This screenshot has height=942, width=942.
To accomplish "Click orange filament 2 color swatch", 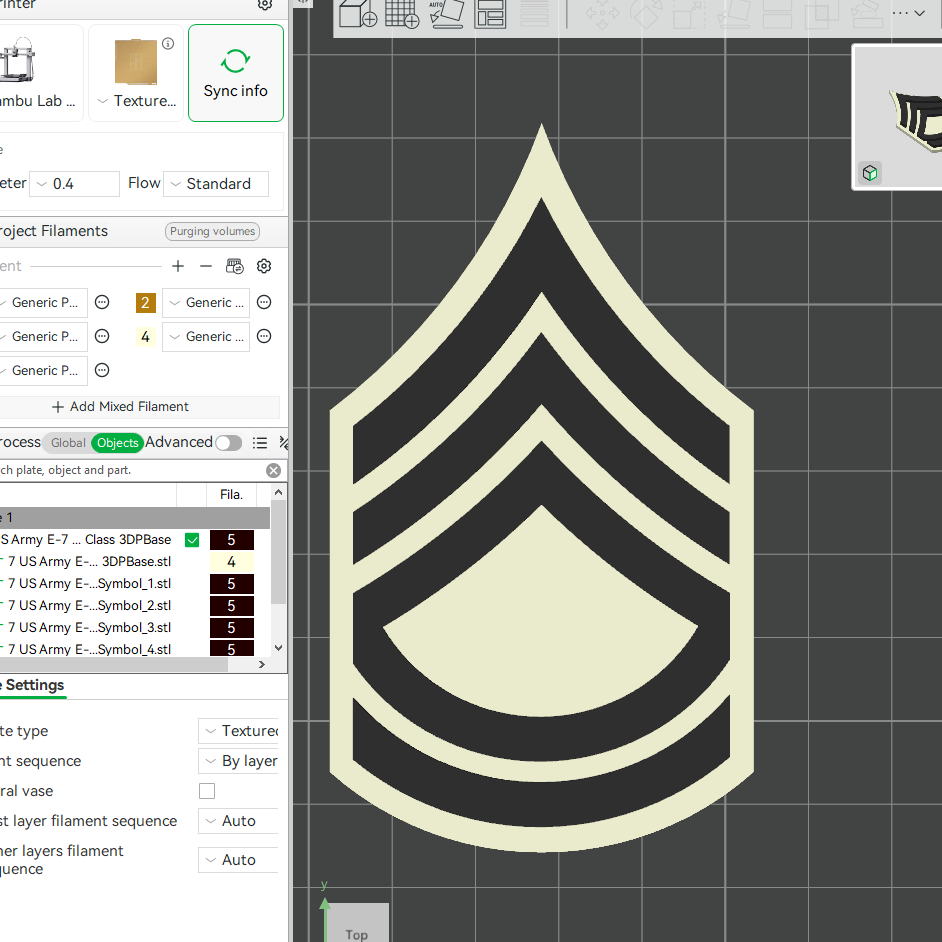I will (x=145, y=303).
